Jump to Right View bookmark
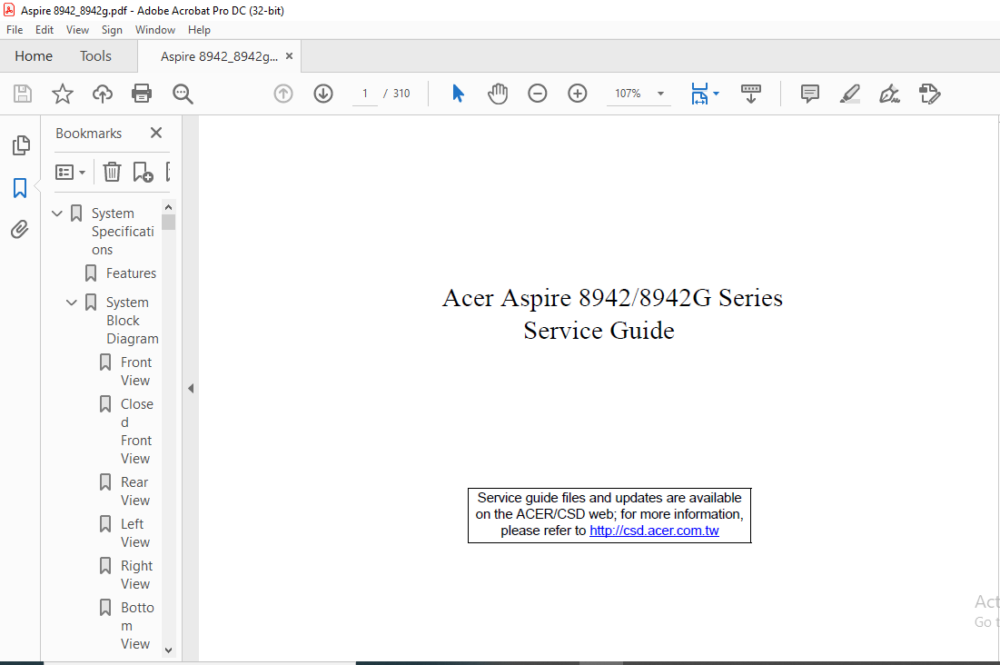 pyautogui.click(x=136, y=574)
